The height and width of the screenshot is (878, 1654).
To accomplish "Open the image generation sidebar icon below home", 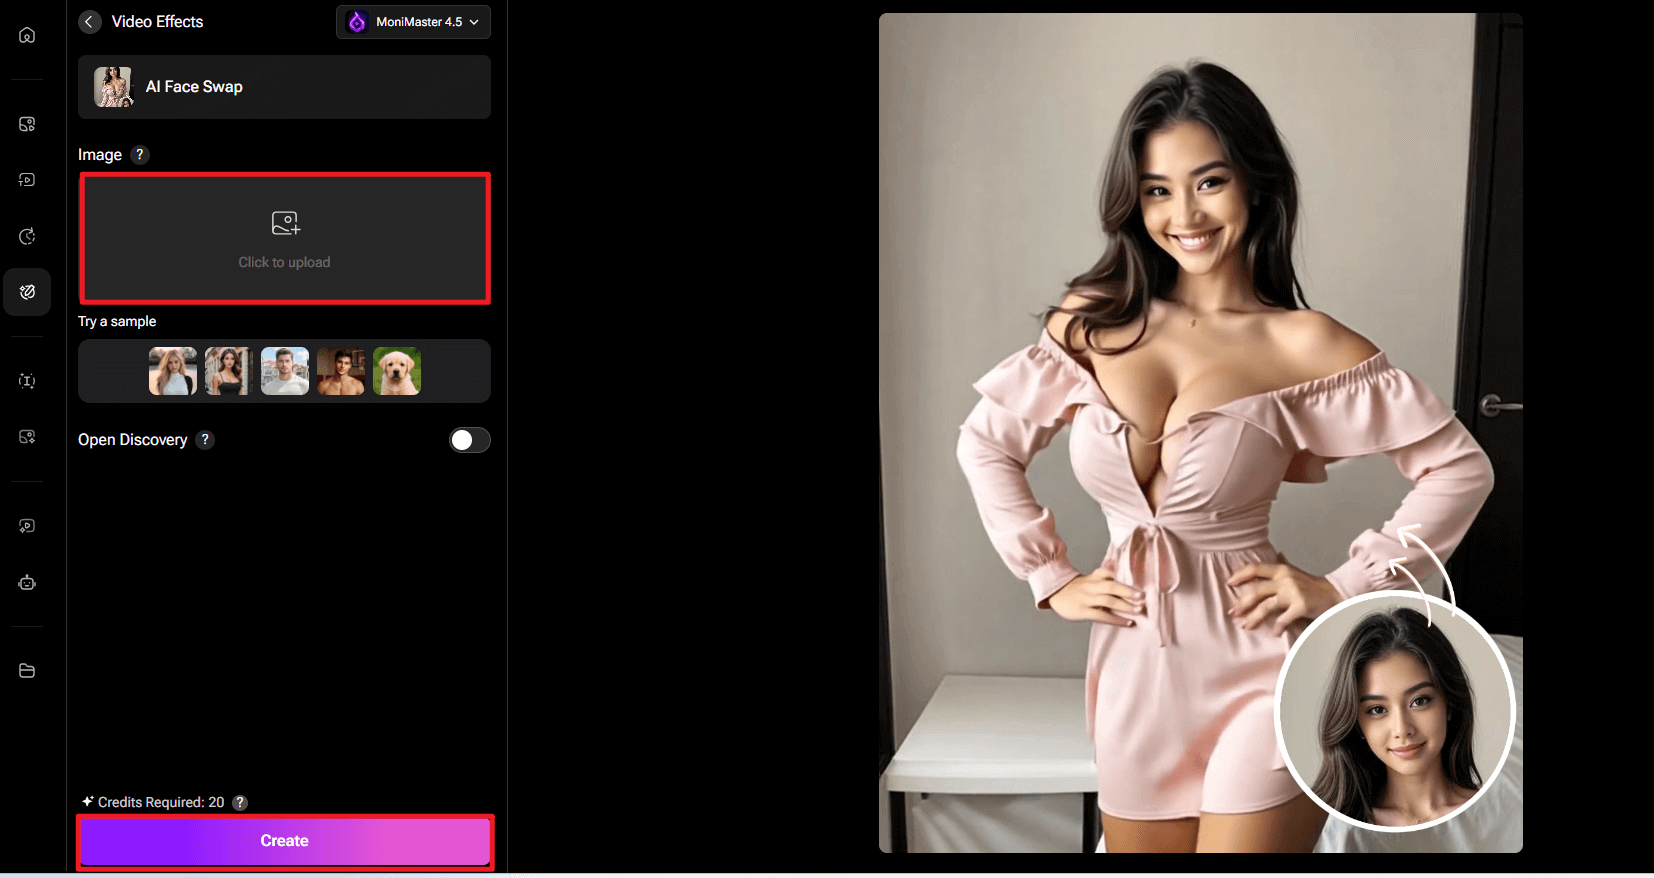I will pos(27,124).
